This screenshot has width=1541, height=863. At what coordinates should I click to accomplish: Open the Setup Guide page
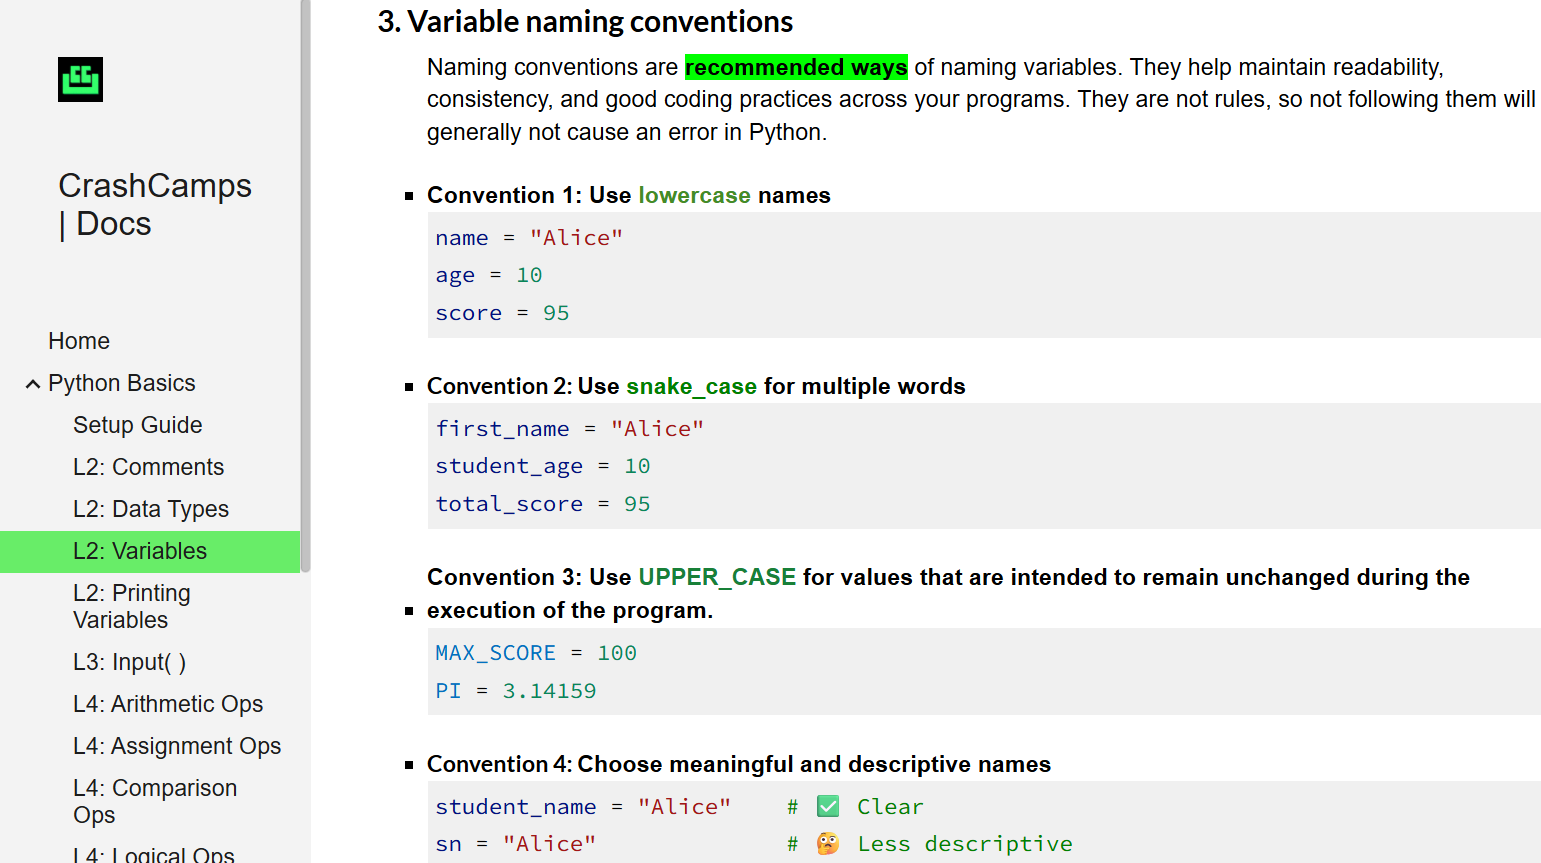pos(138,425)
